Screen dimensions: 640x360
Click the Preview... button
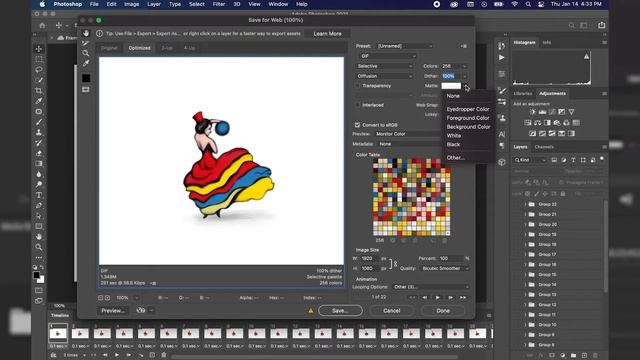coord(113,311)
